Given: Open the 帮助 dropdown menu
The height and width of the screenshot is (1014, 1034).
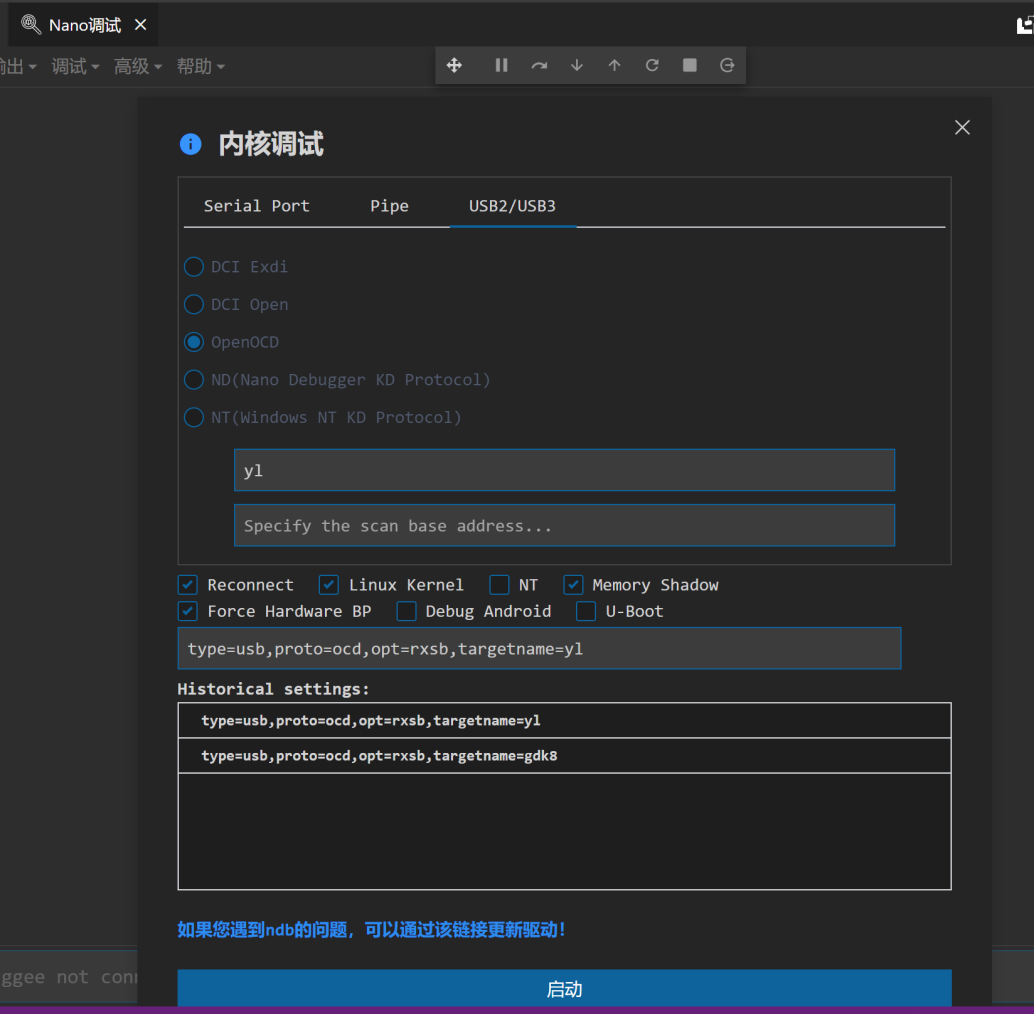Looking at the screenshot, I should coord(200,66).
